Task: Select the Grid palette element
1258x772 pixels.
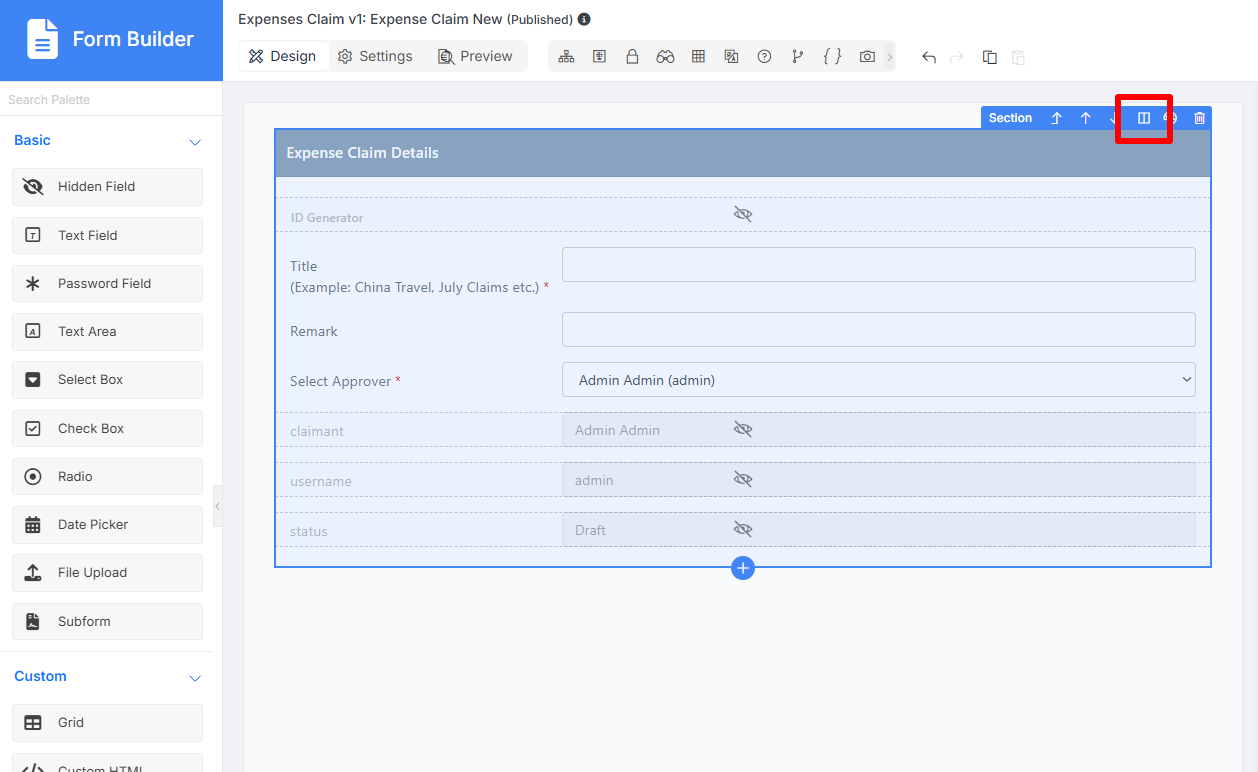Action: pos(107,722)
